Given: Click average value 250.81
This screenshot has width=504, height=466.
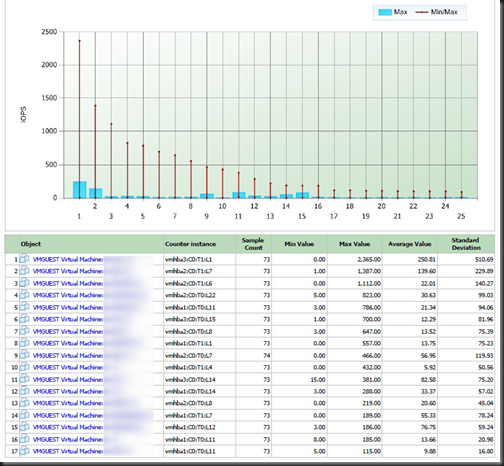Looking at the screenshot, I should pos(427,260).
